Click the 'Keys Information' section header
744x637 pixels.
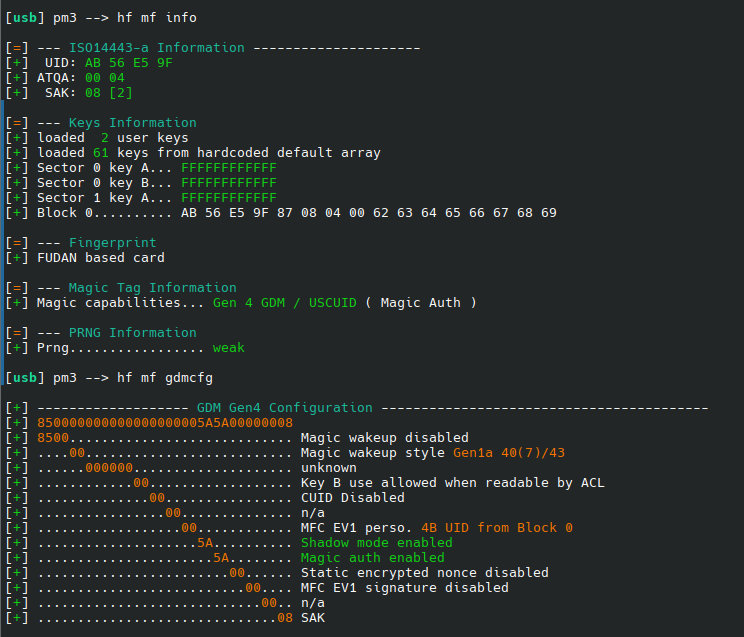125,123
